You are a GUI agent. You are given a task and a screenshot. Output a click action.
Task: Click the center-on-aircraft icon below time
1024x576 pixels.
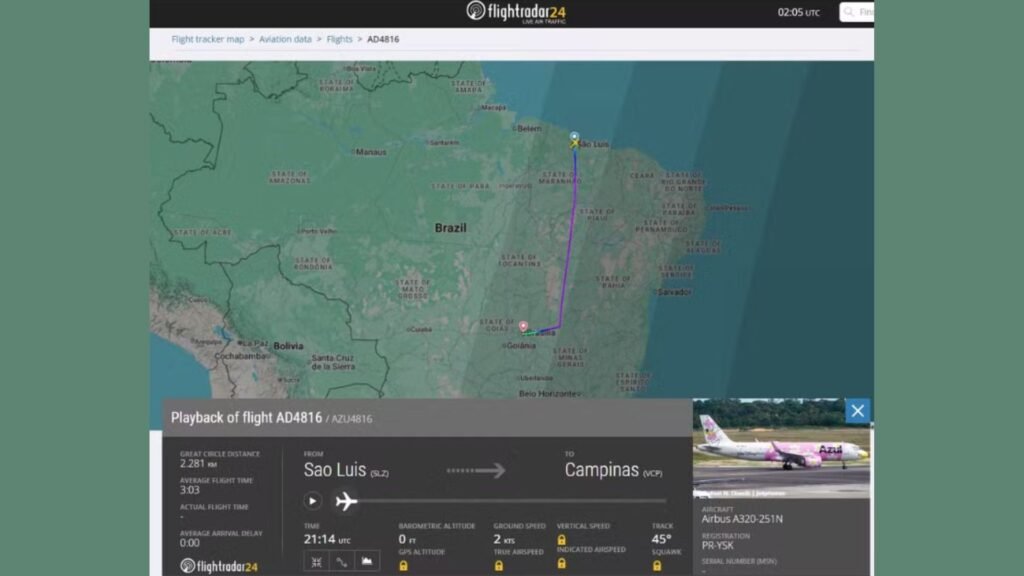point(316,562)
